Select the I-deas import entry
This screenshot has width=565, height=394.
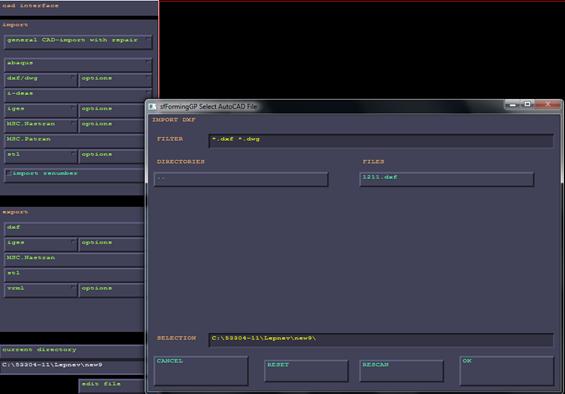click(78, 95)
